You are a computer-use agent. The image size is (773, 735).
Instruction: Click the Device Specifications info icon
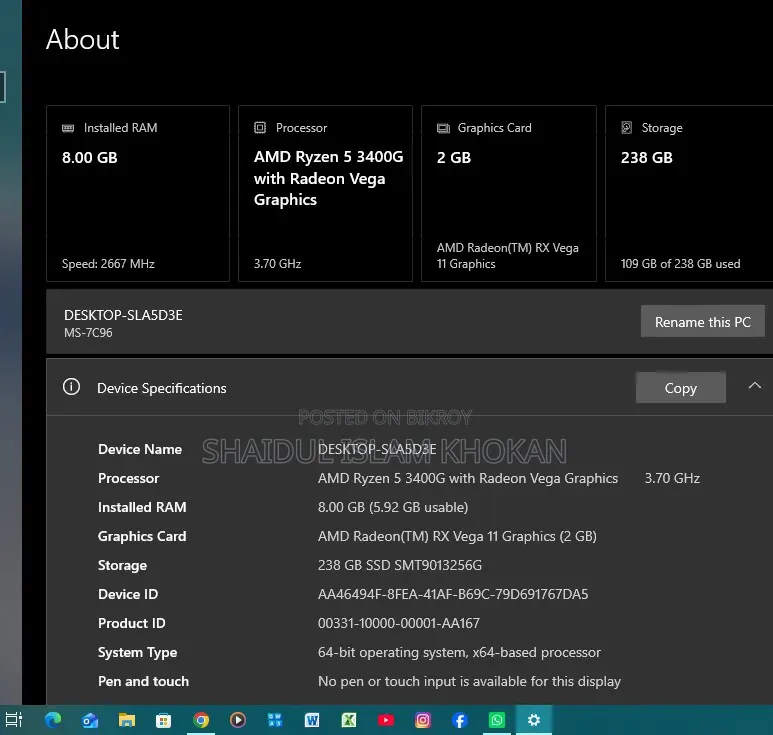[71, 386]
